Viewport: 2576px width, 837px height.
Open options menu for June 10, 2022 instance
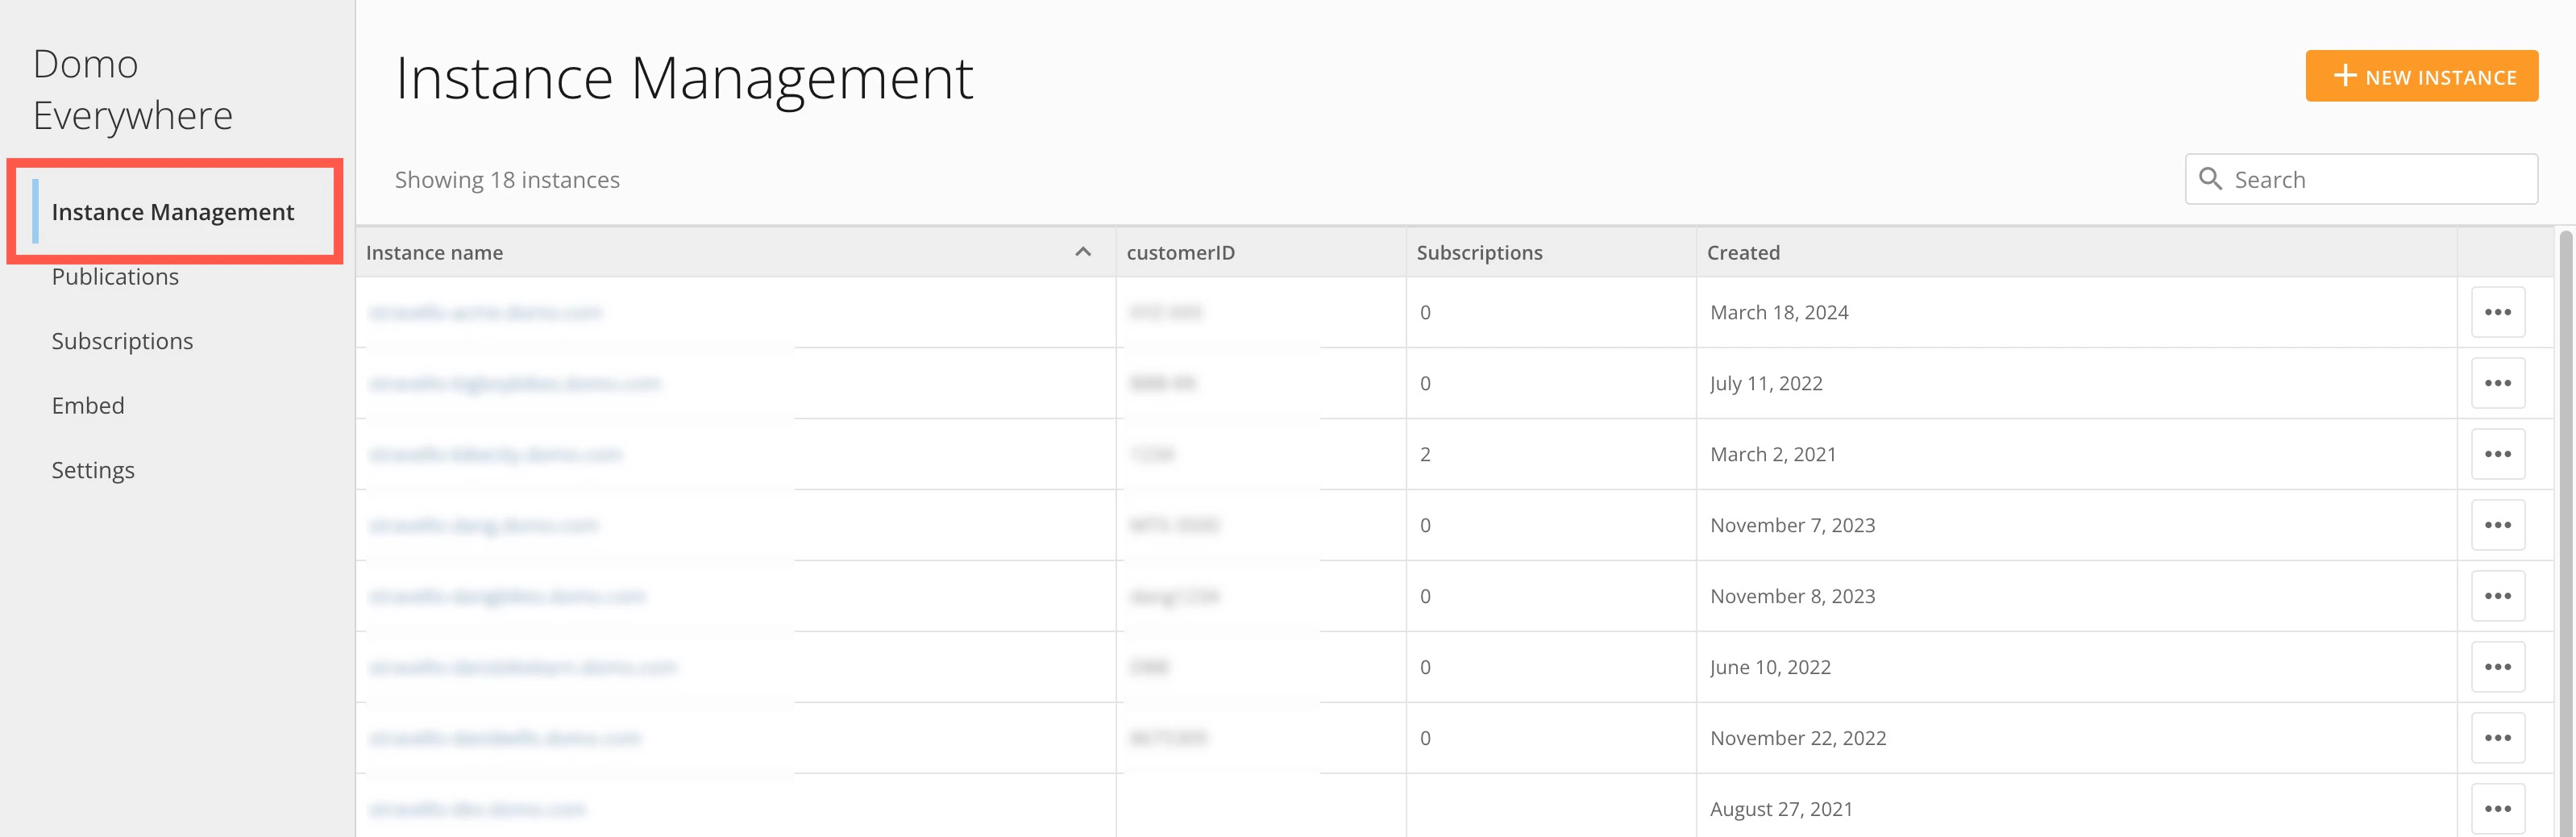click(2497, 667)
